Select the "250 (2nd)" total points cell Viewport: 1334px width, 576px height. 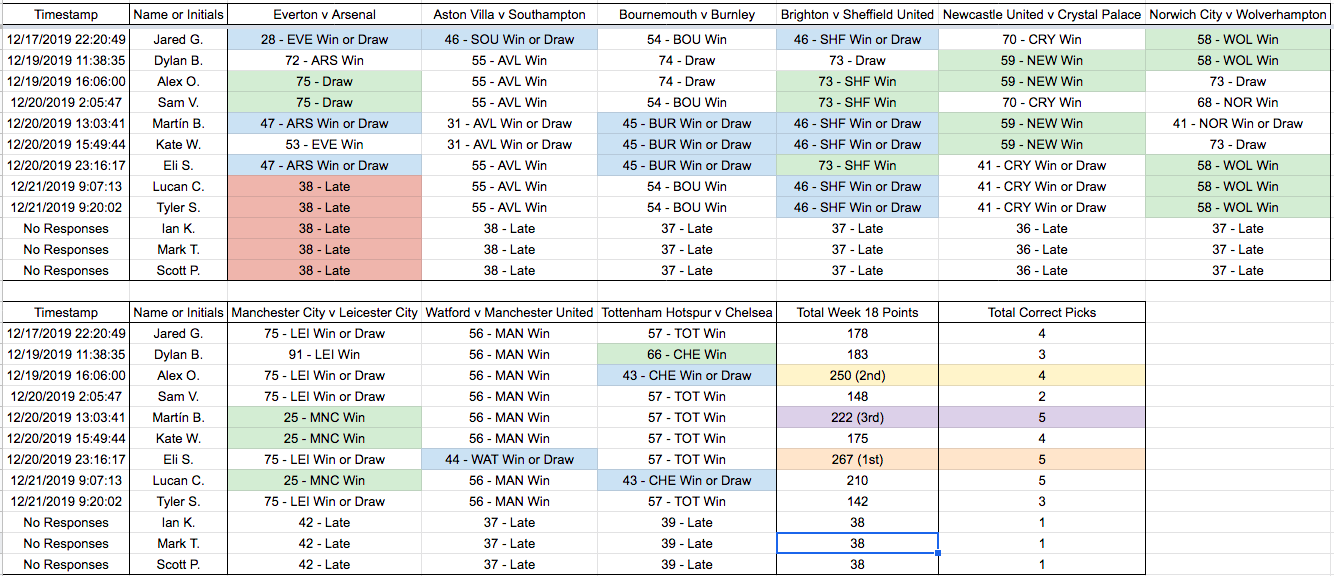tap(857, 375)
